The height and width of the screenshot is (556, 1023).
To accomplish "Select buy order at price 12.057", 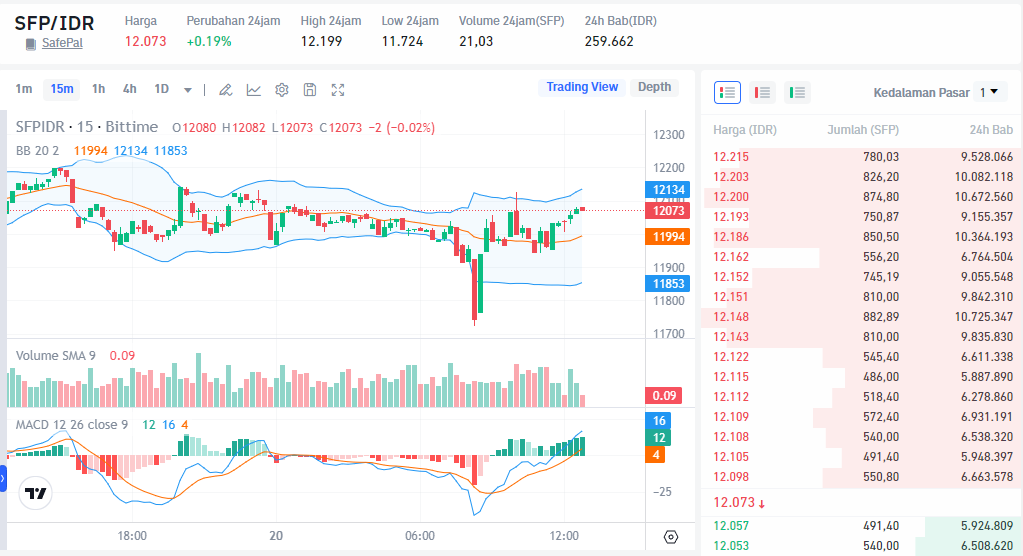I will point(862,526).
